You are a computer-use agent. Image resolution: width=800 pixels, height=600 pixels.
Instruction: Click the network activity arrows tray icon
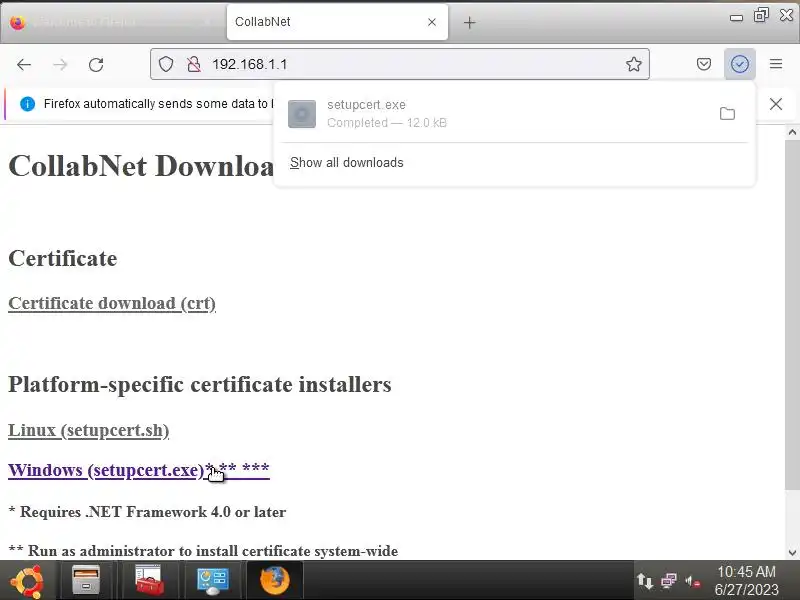[644, 581]
